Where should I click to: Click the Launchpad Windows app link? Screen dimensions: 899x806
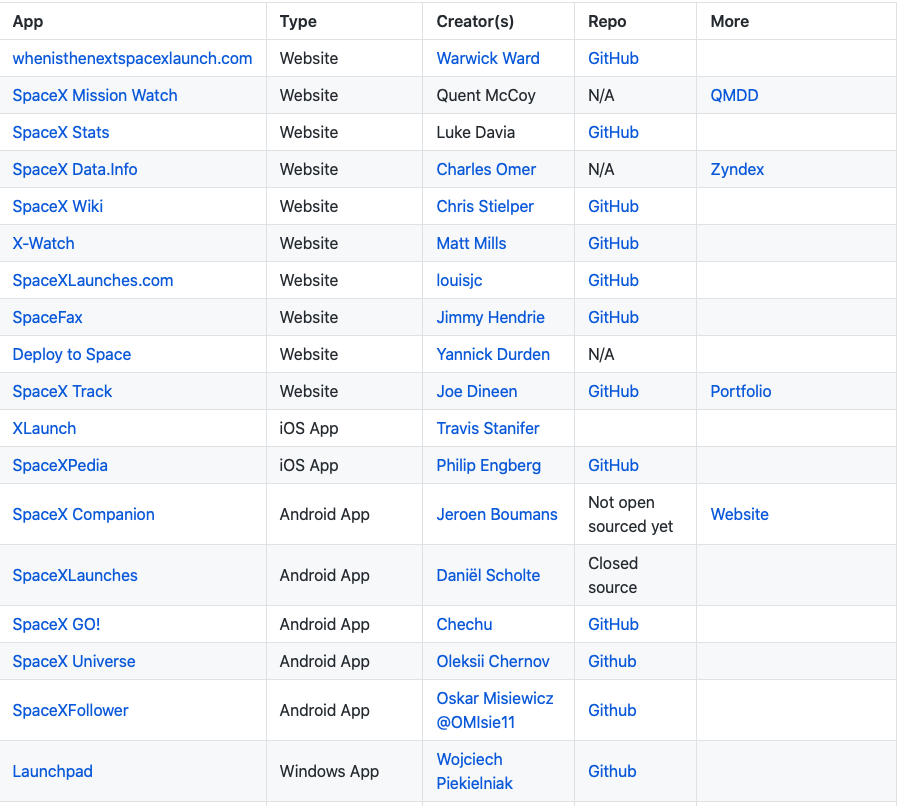[52, 771]
